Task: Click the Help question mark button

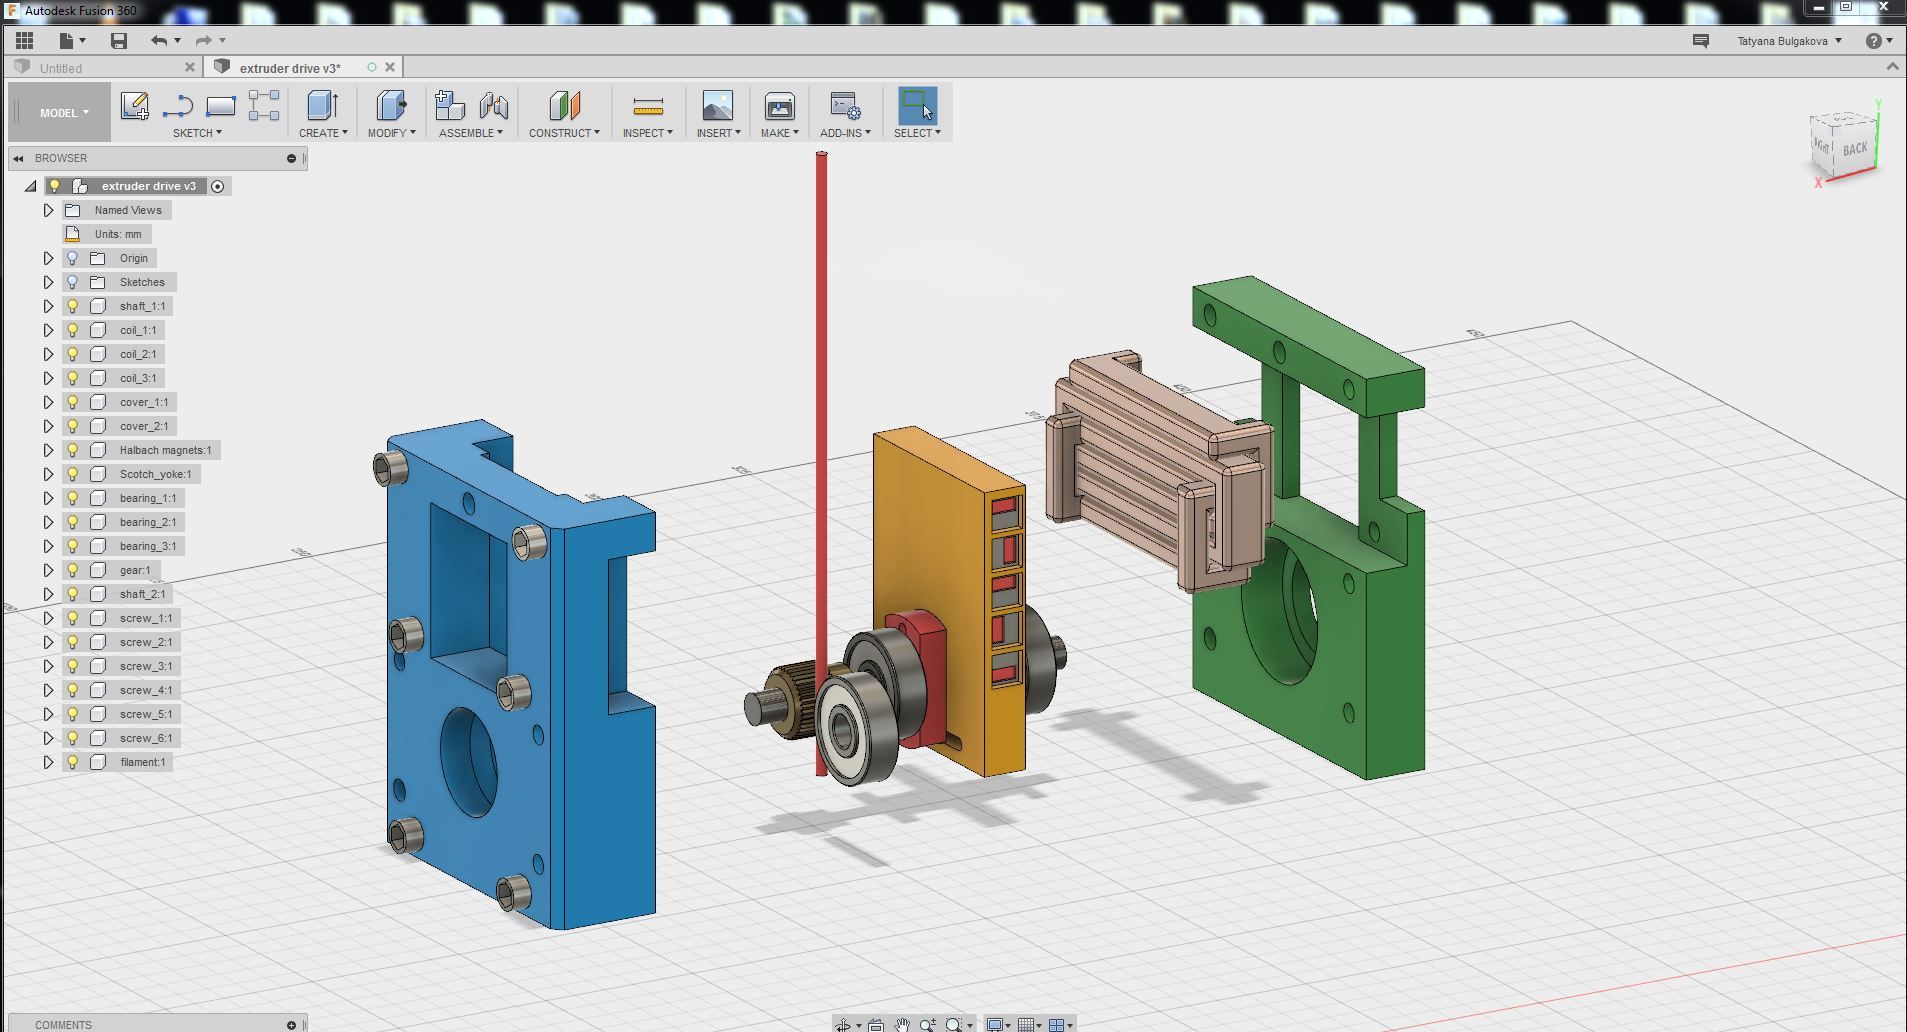Action: pos(1874,40)
